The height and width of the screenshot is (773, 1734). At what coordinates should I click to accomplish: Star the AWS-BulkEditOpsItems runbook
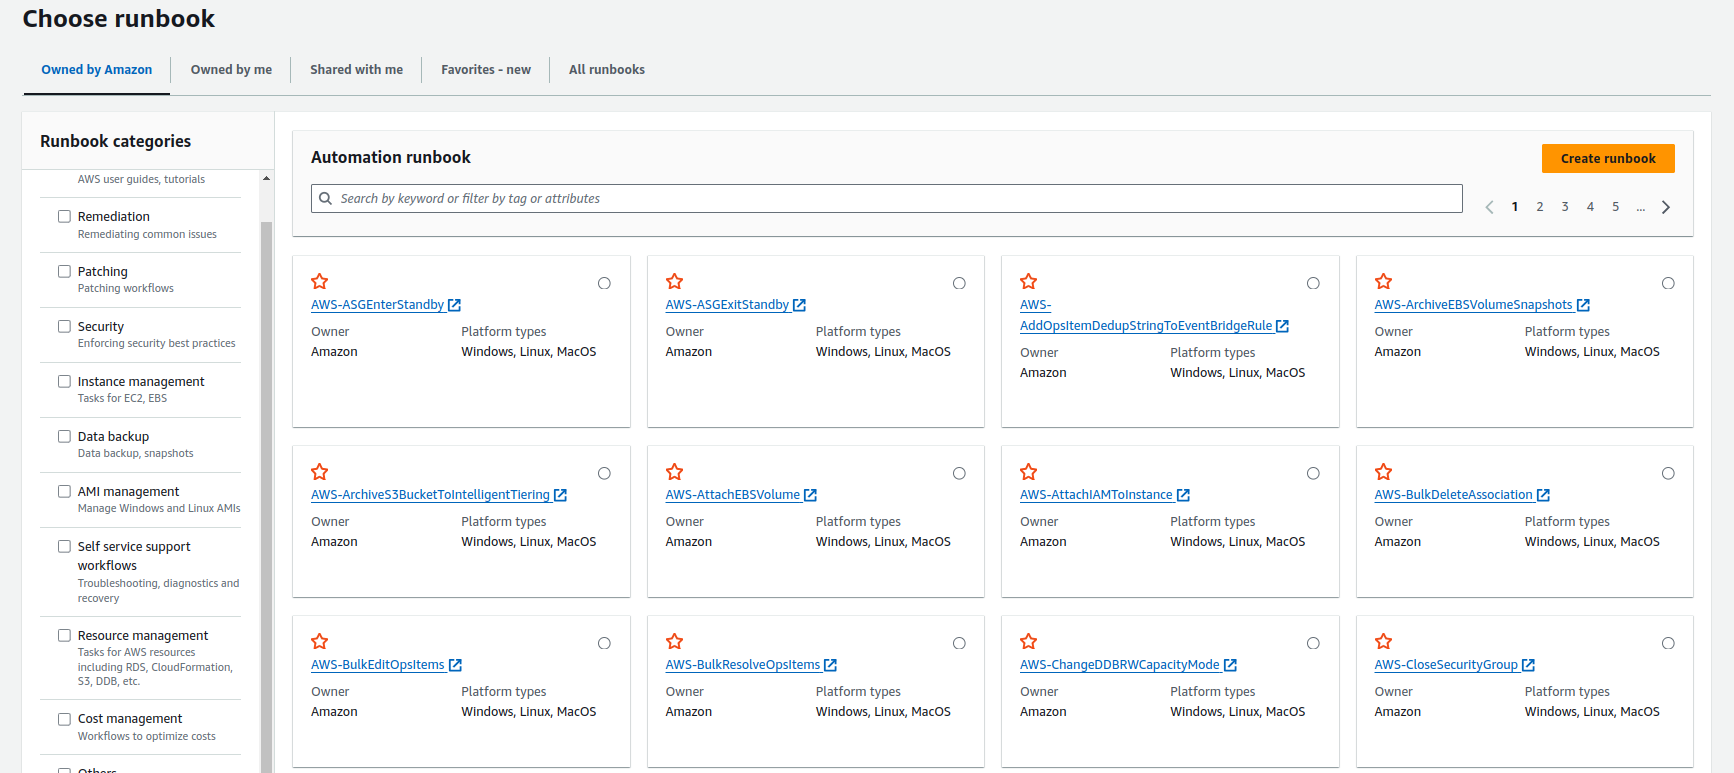pyautogui.click(x=320, y=642)
